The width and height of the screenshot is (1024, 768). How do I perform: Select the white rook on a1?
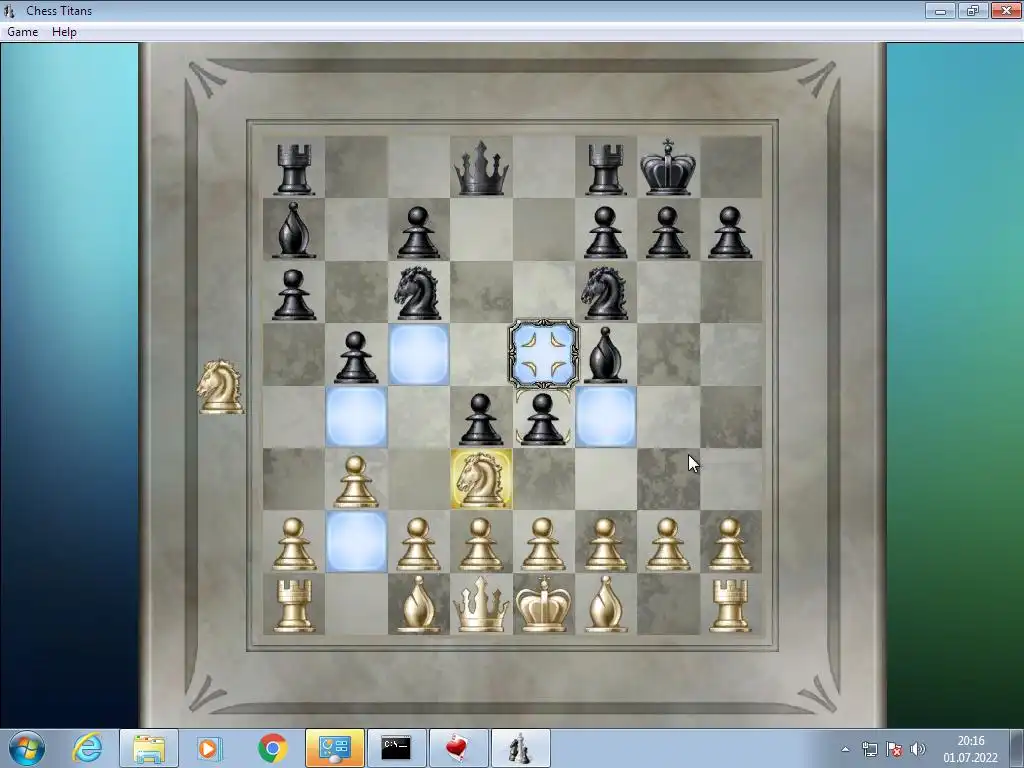click(x=294, y=607)
